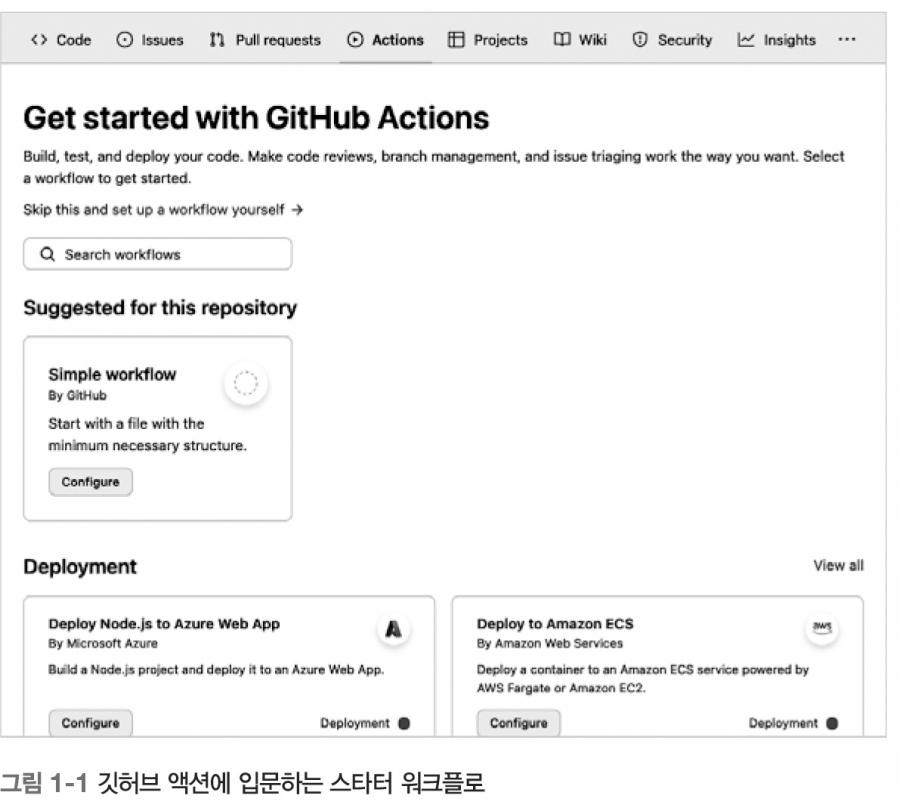
Task: Focus the Search workflows field
Action: tap(158, 254)
